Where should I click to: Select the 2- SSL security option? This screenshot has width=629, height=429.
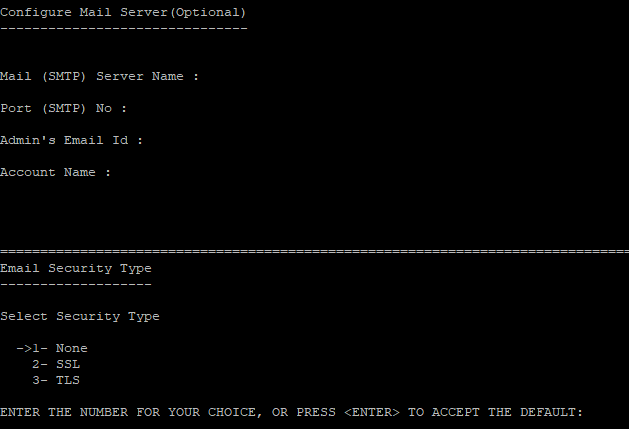click(56, 364)
